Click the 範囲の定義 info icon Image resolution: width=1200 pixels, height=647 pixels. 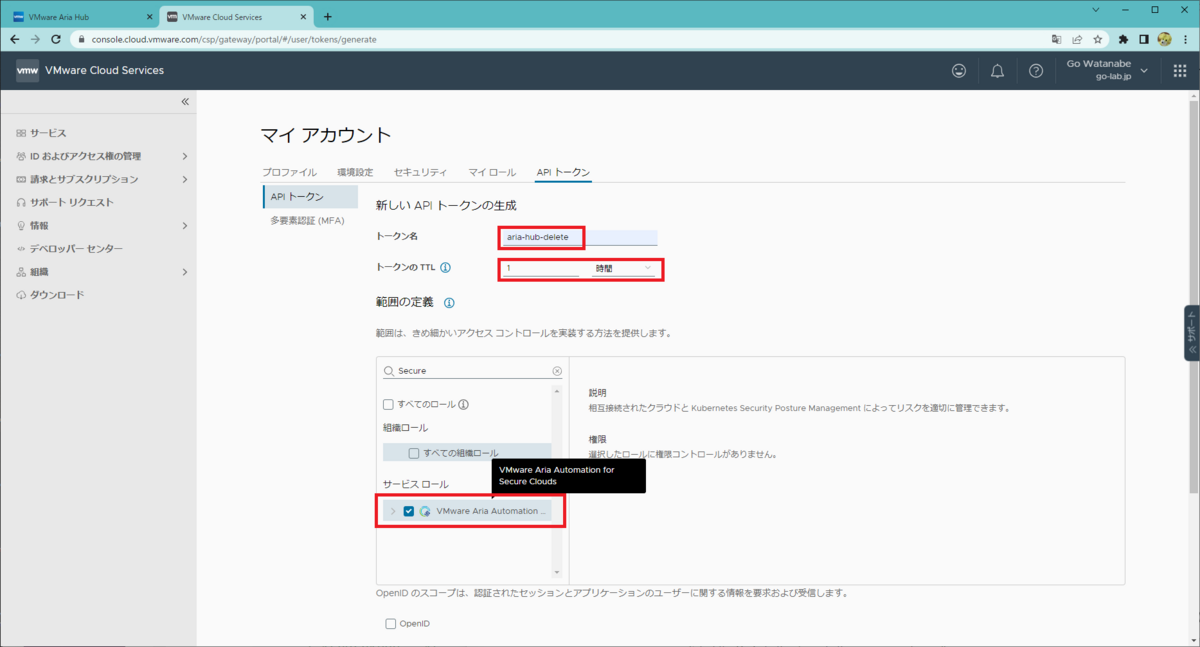pos(449,302)
